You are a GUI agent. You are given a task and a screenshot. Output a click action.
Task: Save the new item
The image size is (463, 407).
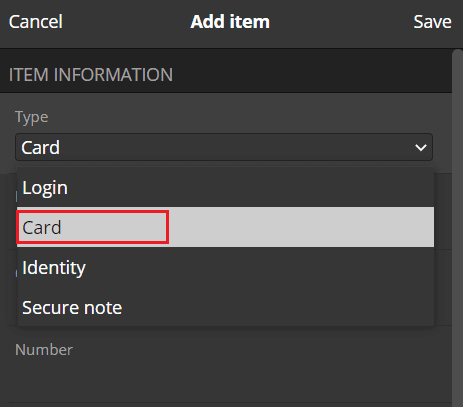[432, 22]
